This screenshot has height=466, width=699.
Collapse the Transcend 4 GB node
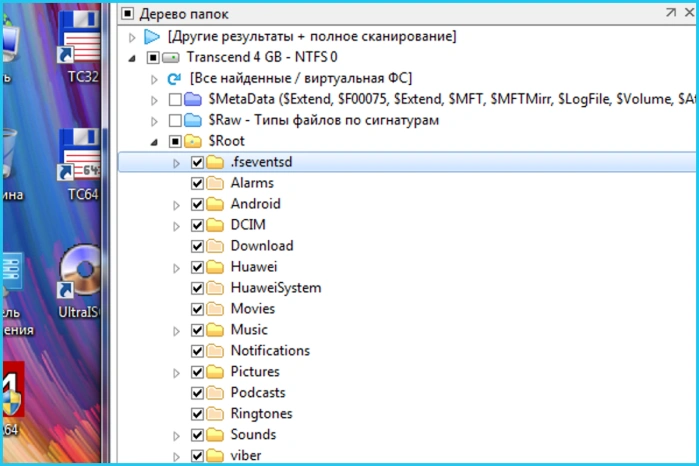(132, 58)
